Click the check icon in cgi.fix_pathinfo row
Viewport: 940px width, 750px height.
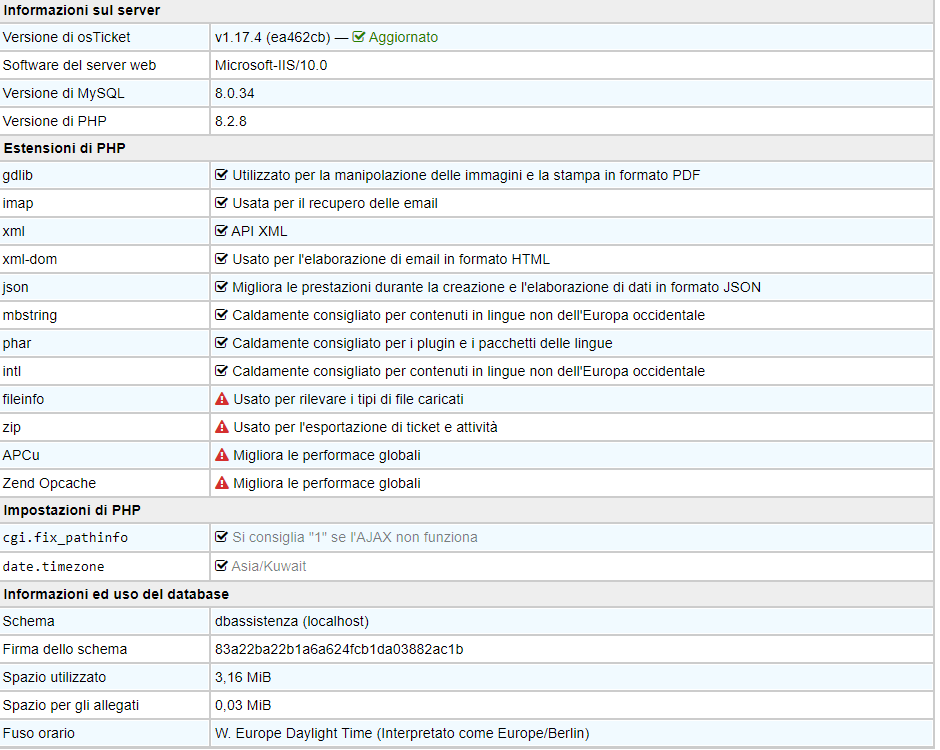pyautogui.click(x=221, y=537)
